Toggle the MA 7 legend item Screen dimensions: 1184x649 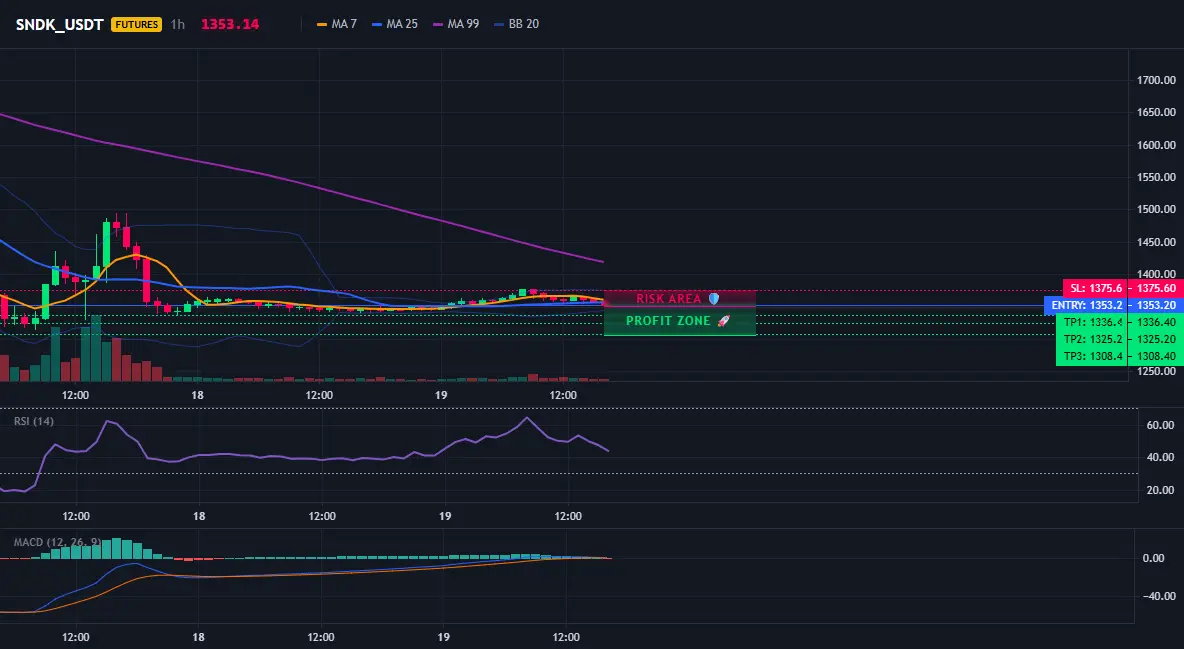337,24
